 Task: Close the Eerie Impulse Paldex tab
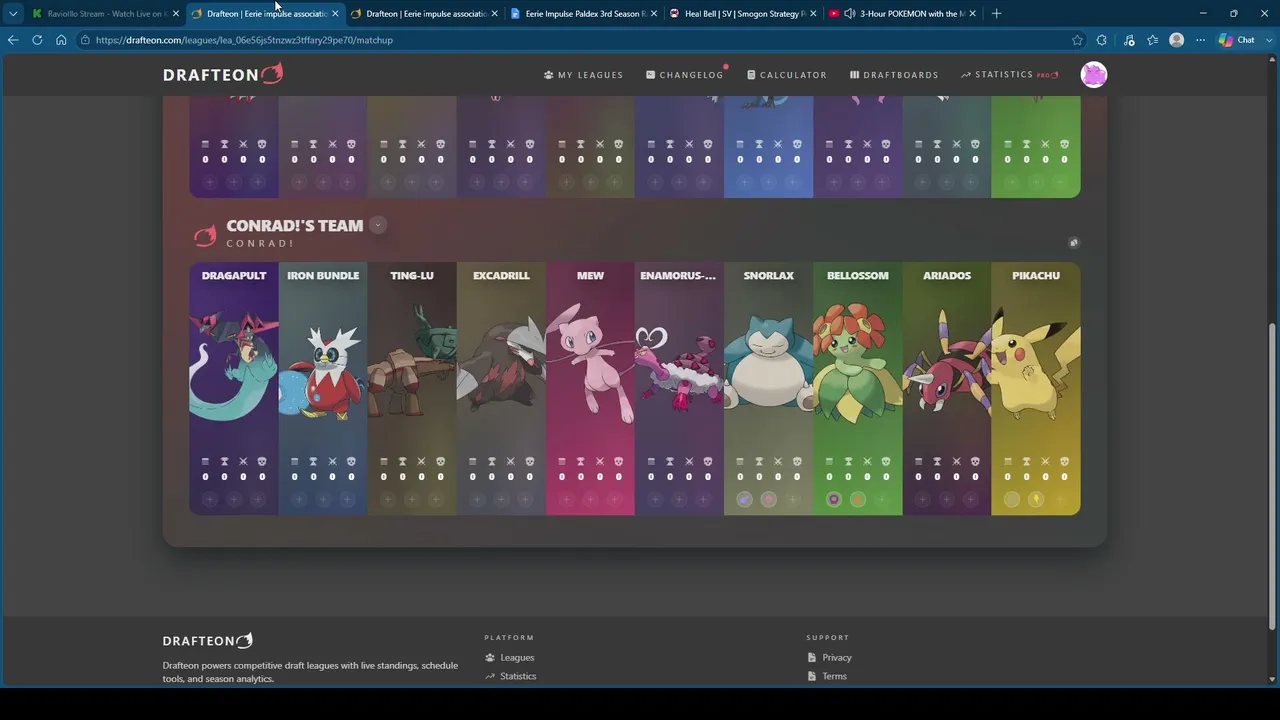[654, 14]
